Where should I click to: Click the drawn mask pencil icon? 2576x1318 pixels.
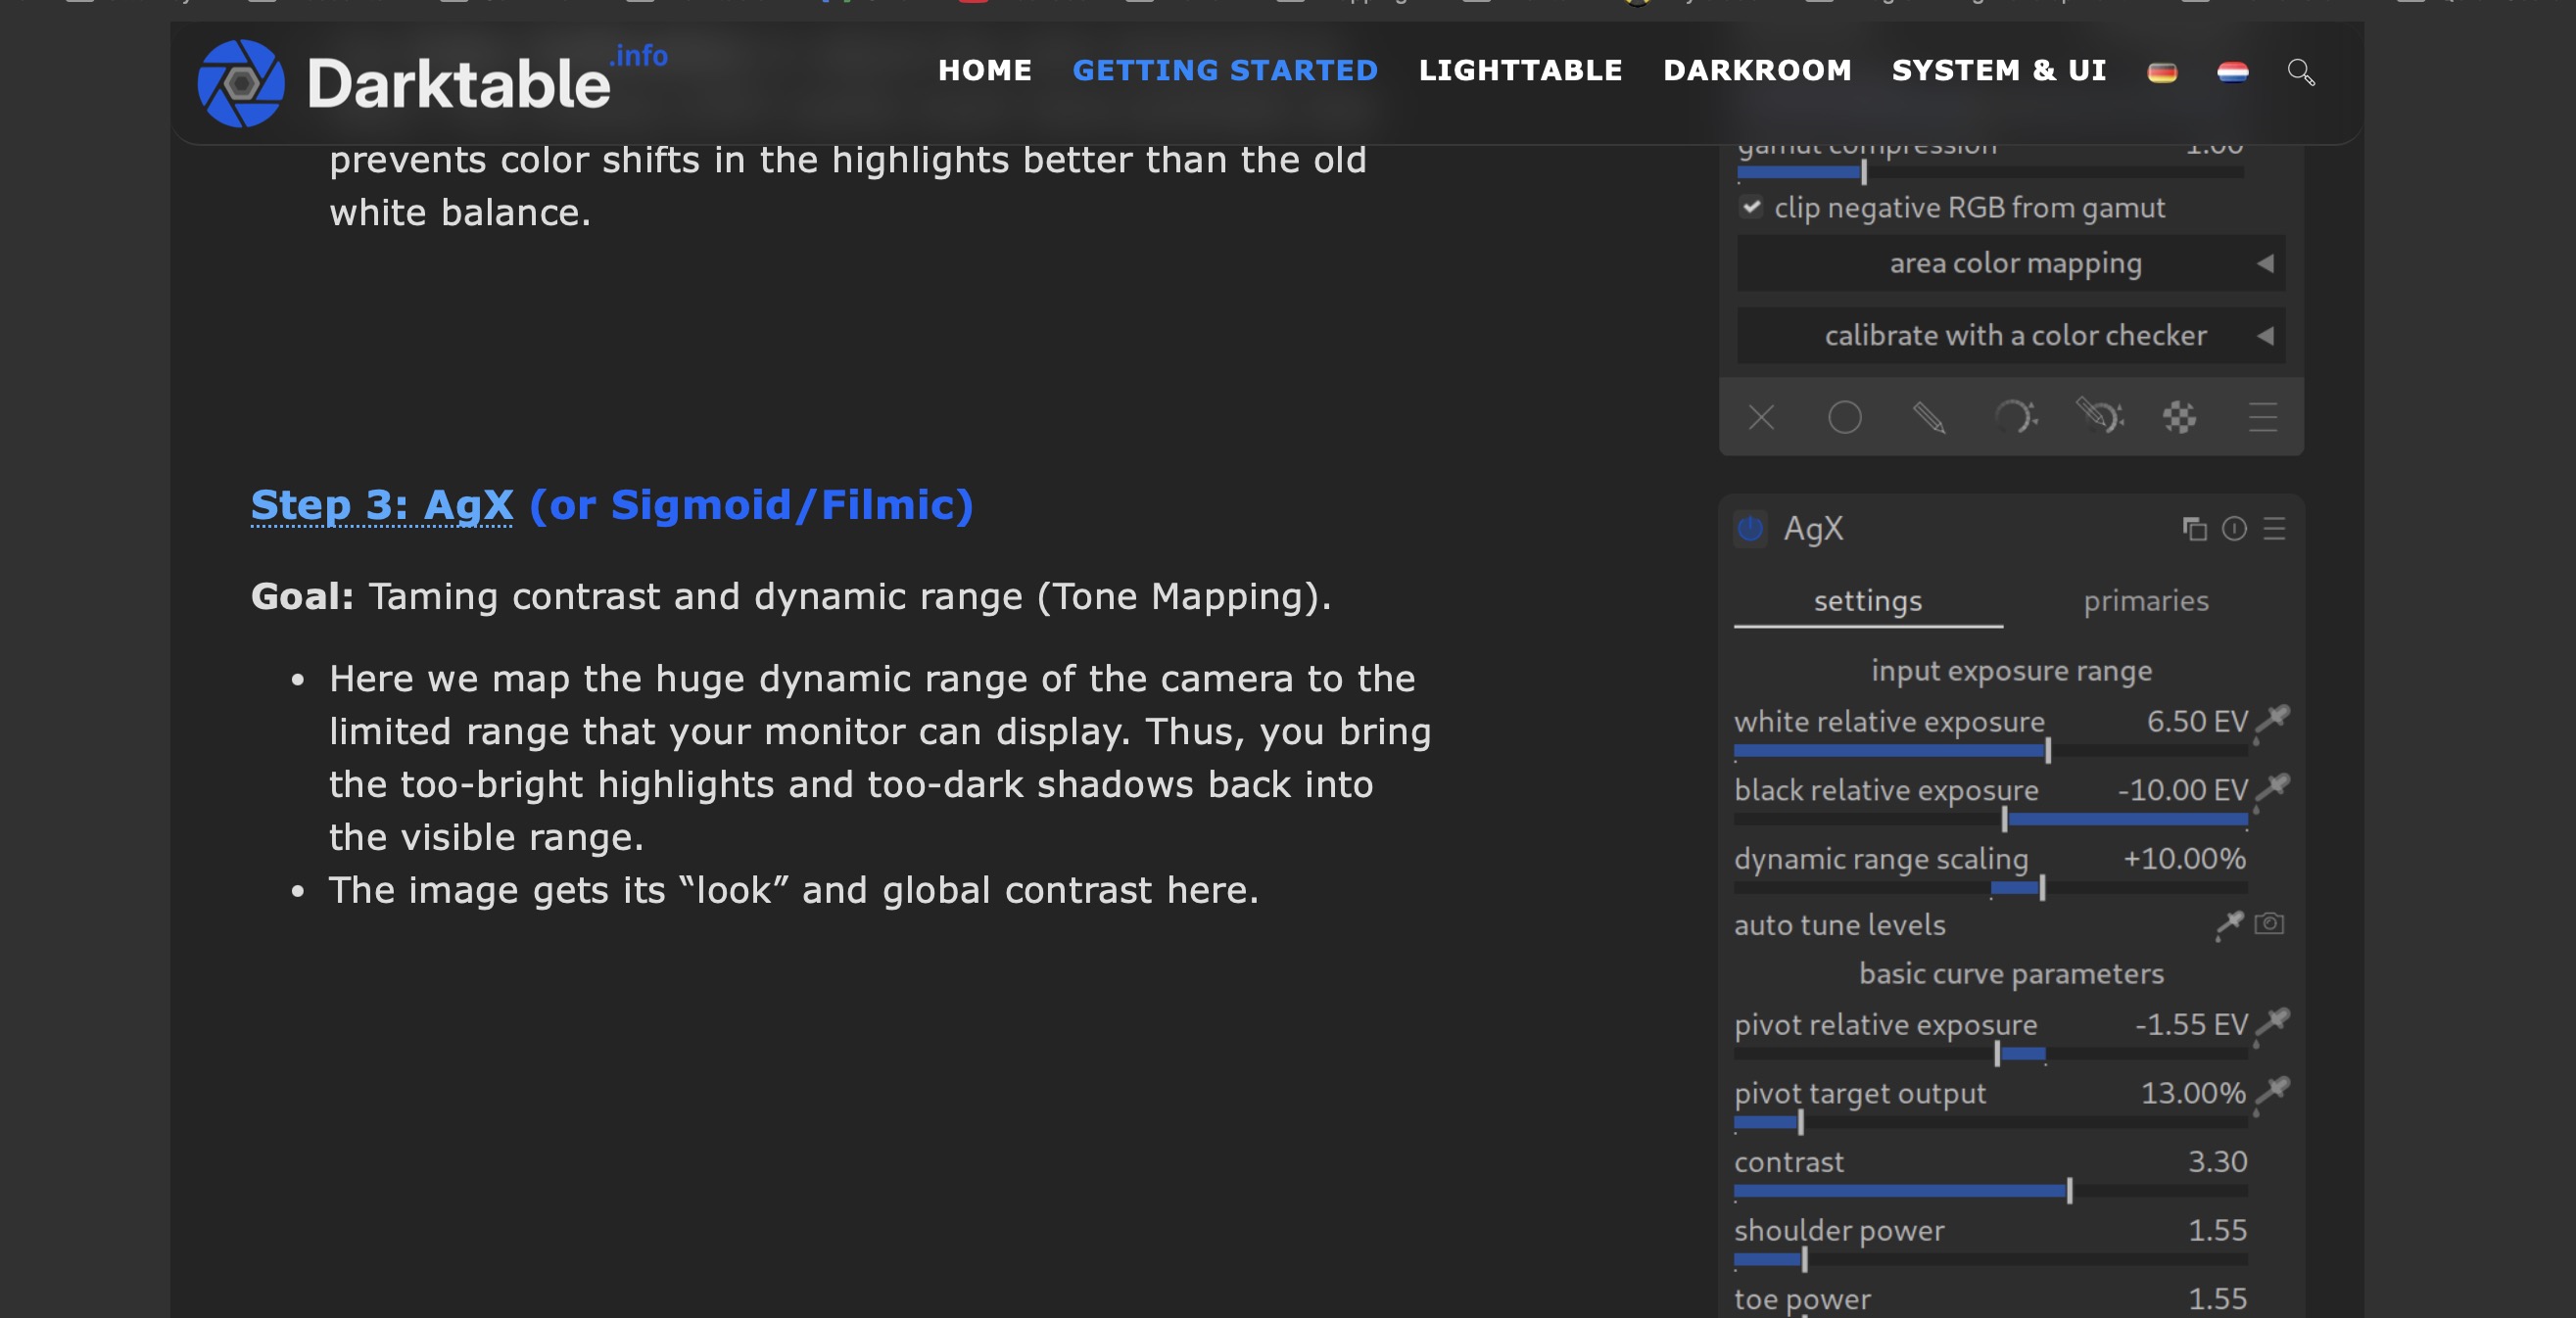1929,417
